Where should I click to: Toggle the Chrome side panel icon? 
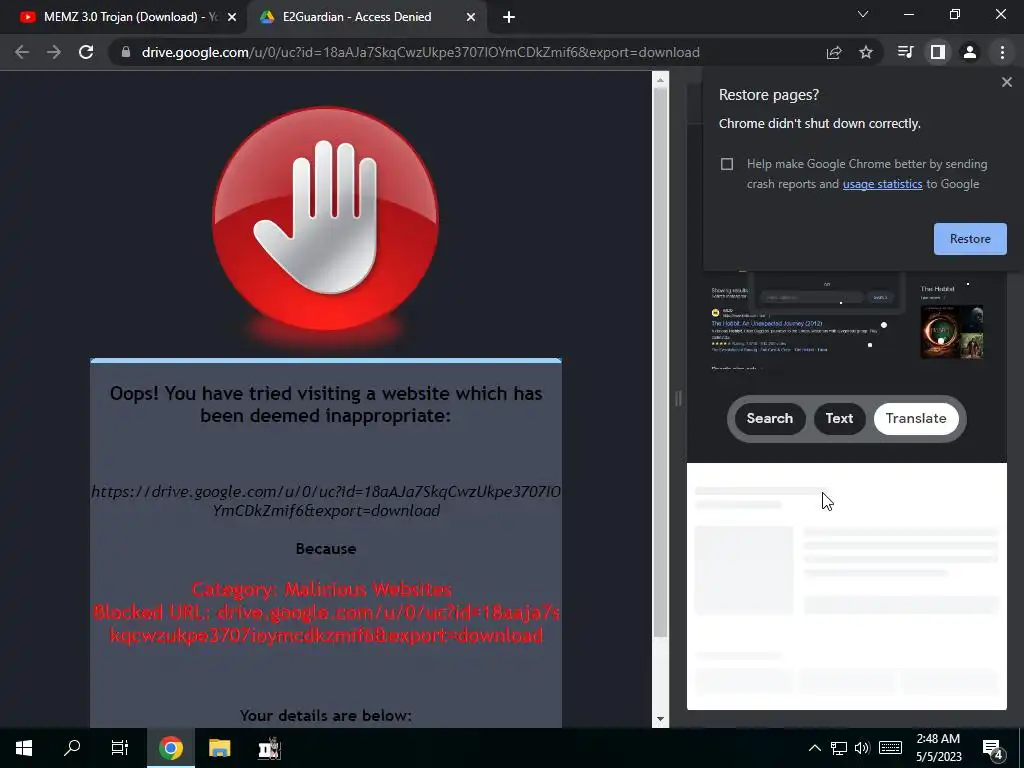pyautogui.click(x=938, y=52)
